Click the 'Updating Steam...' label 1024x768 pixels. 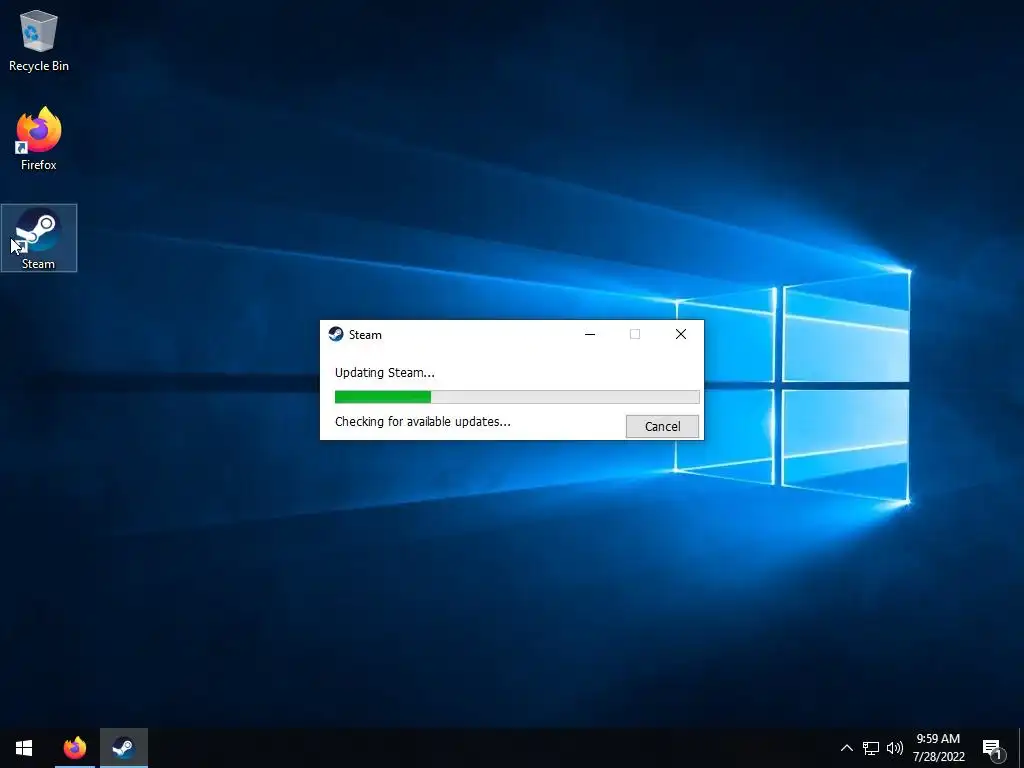point(385,373)
